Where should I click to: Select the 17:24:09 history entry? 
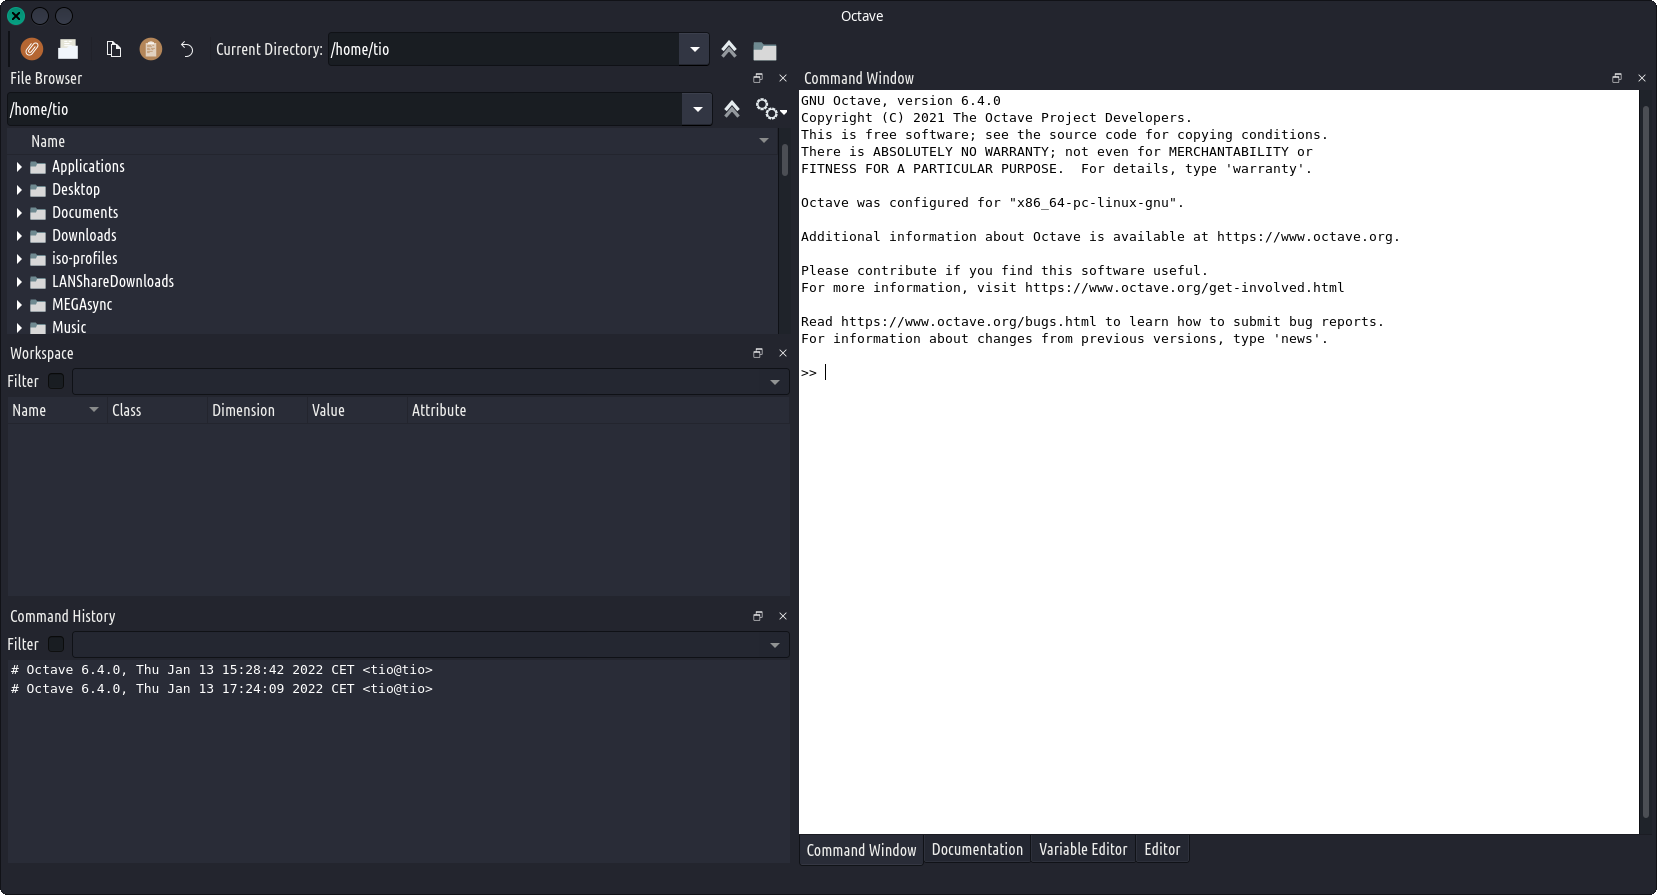pos(222,689)
